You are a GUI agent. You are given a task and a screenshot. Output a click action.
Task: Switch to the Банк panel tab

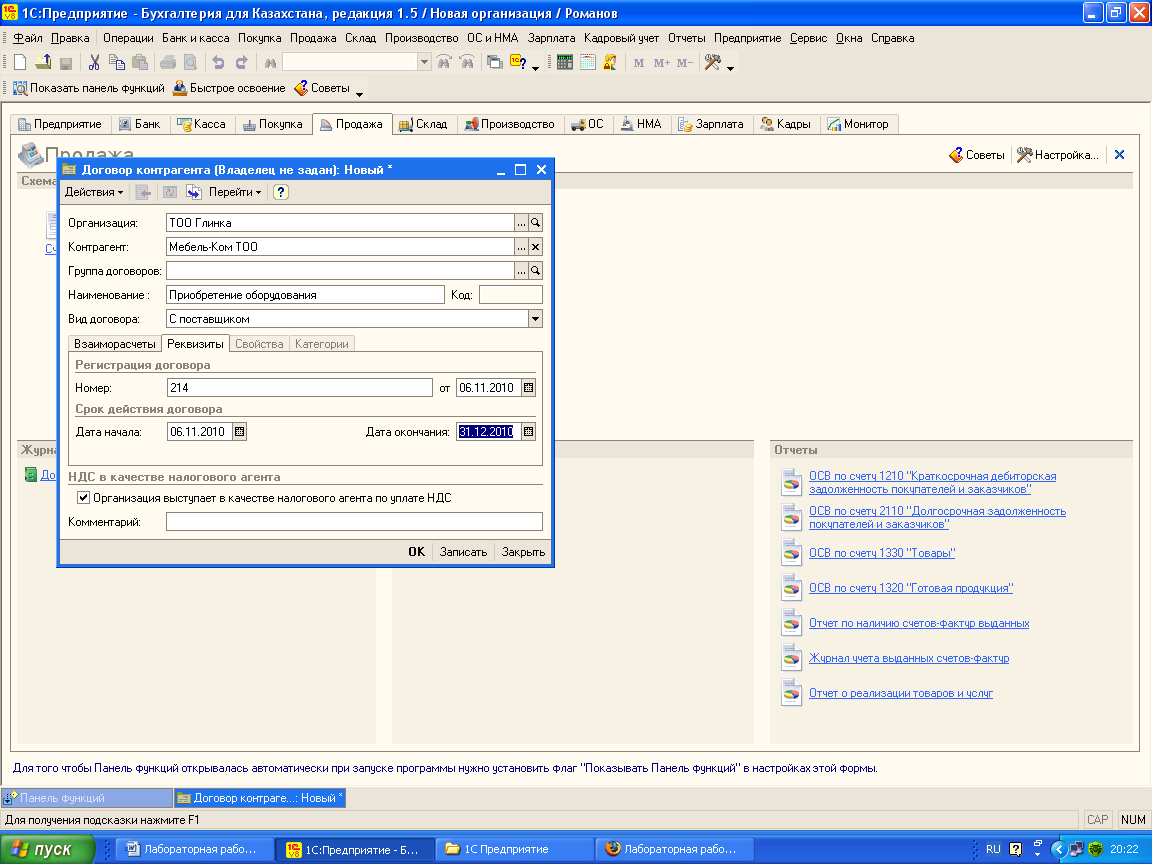click(140, 124)
